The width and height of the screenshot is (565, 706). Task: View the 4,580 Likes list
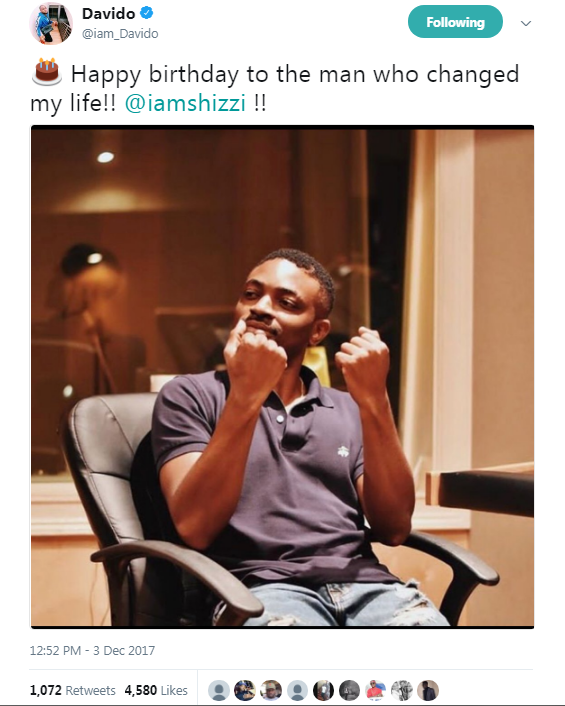point(156,690)
